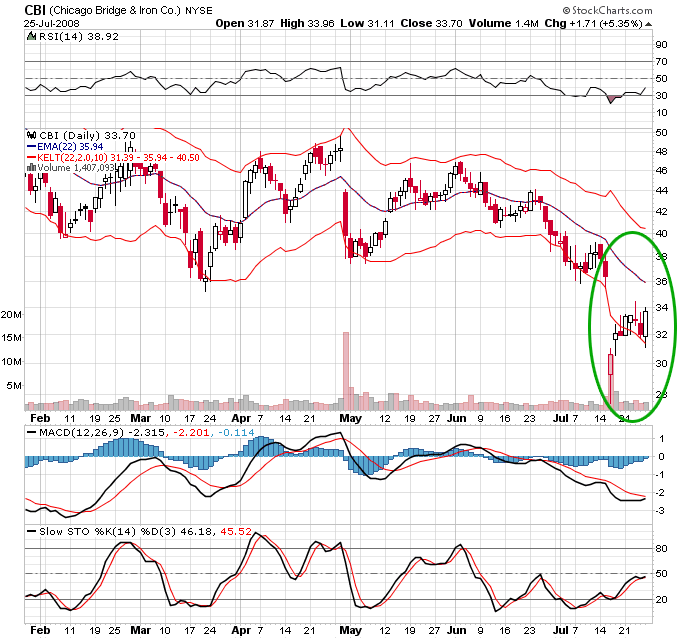Click the volume bars icon in the legend
Viewport: 684px width, 639px height.
pyautogui.click(x=31, y=167)
